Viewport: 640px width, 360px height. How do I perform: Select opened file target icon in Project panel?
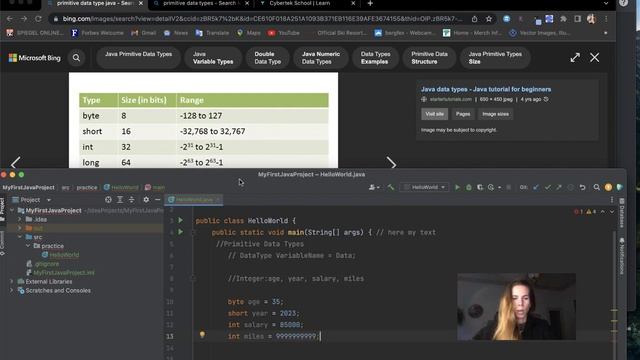108,200
